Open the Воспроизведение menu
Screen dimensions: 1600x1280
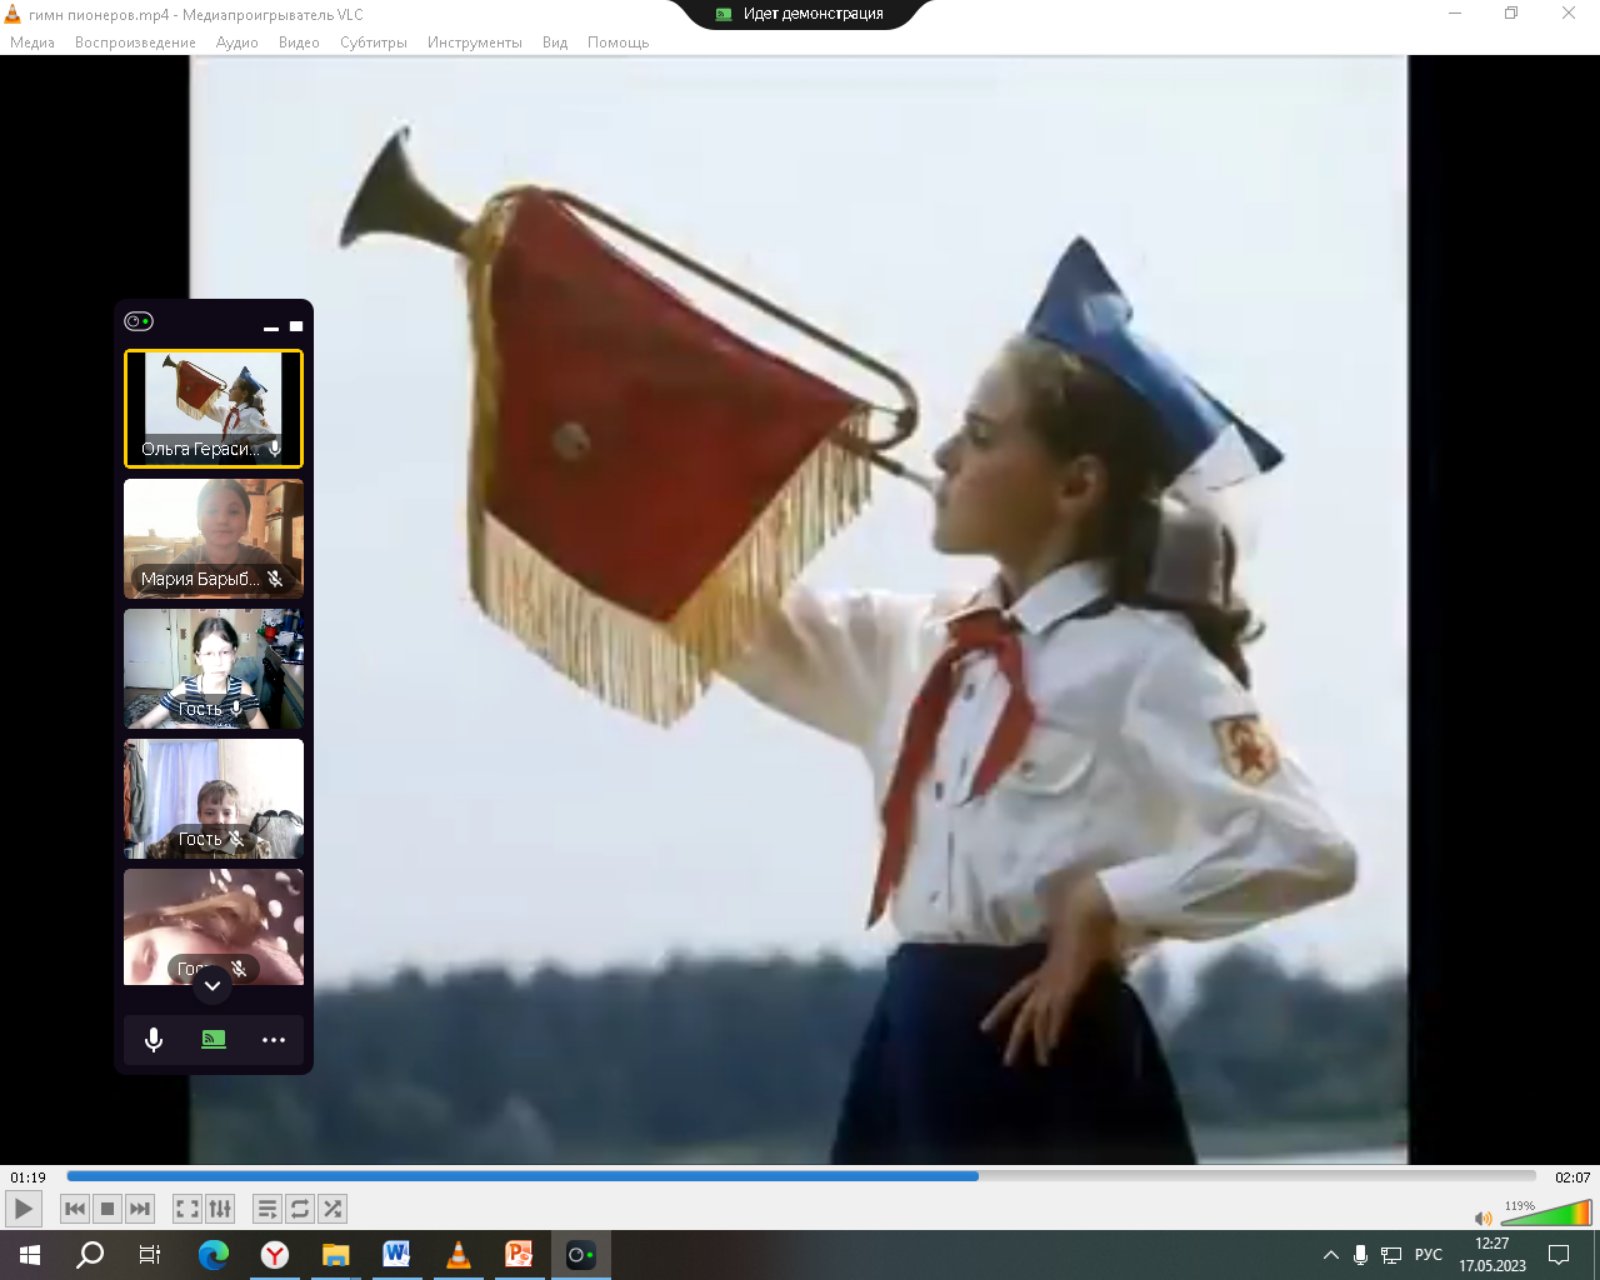point(135,42)
